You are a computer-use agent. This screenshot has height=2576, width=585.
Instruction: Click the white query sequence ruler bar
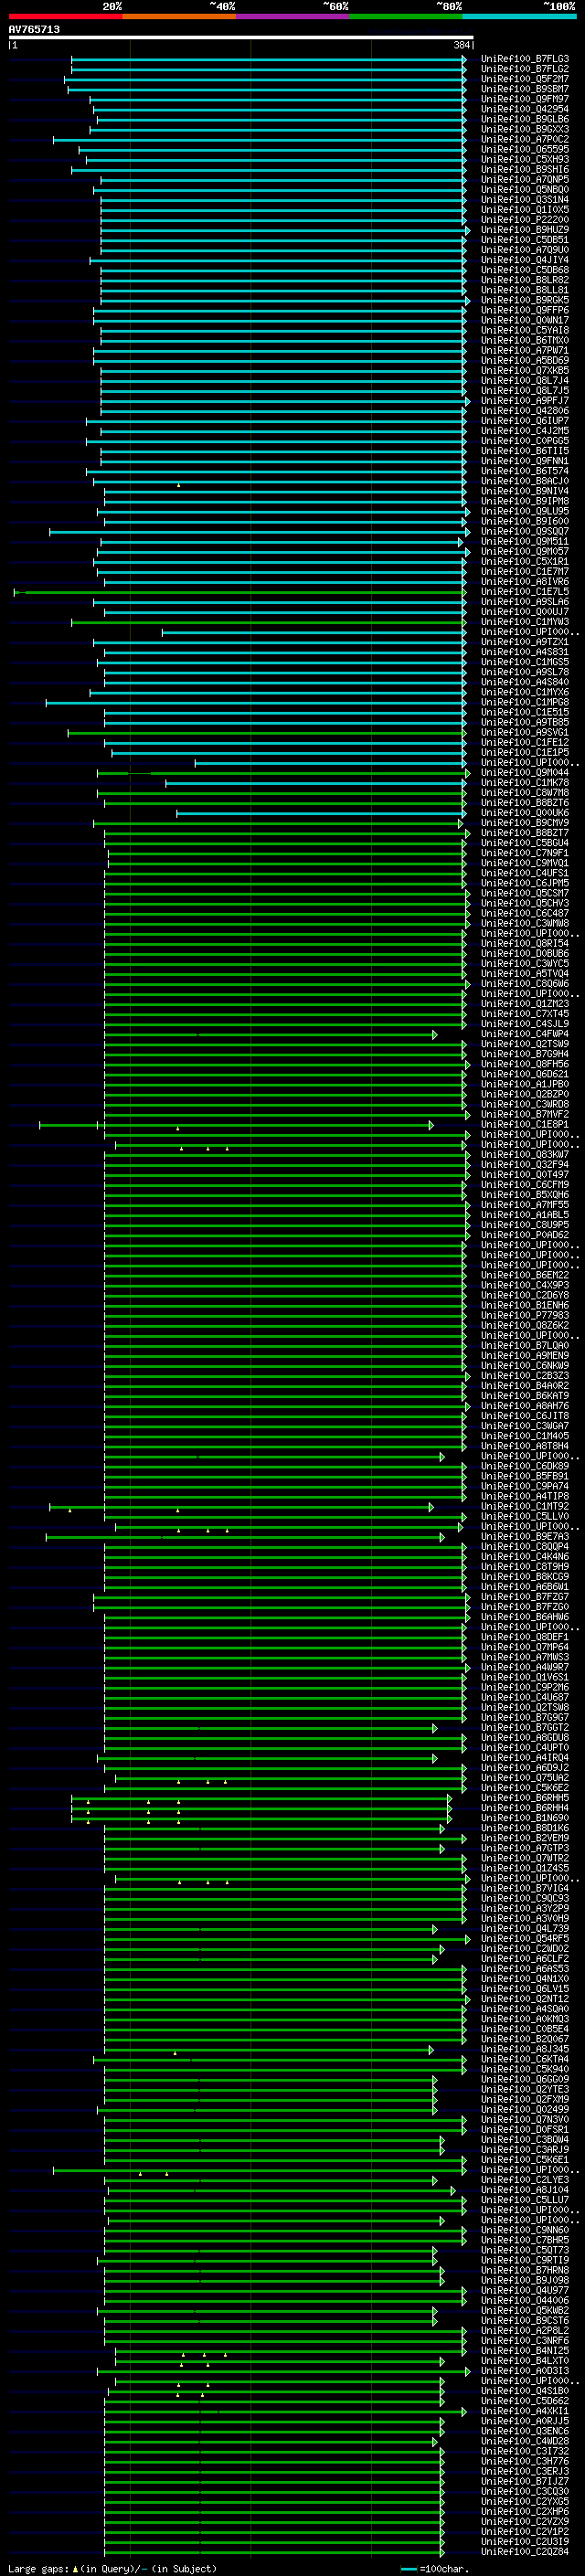(241, 37)
